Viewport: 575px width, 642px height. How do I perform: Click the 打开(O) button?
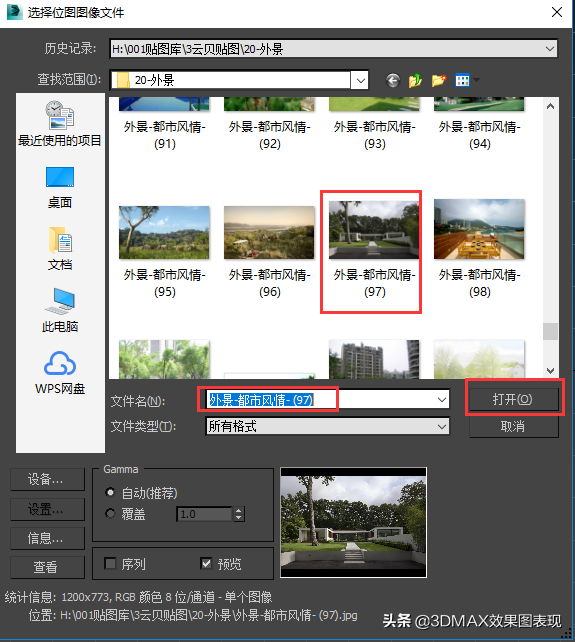tap(512, 399)
